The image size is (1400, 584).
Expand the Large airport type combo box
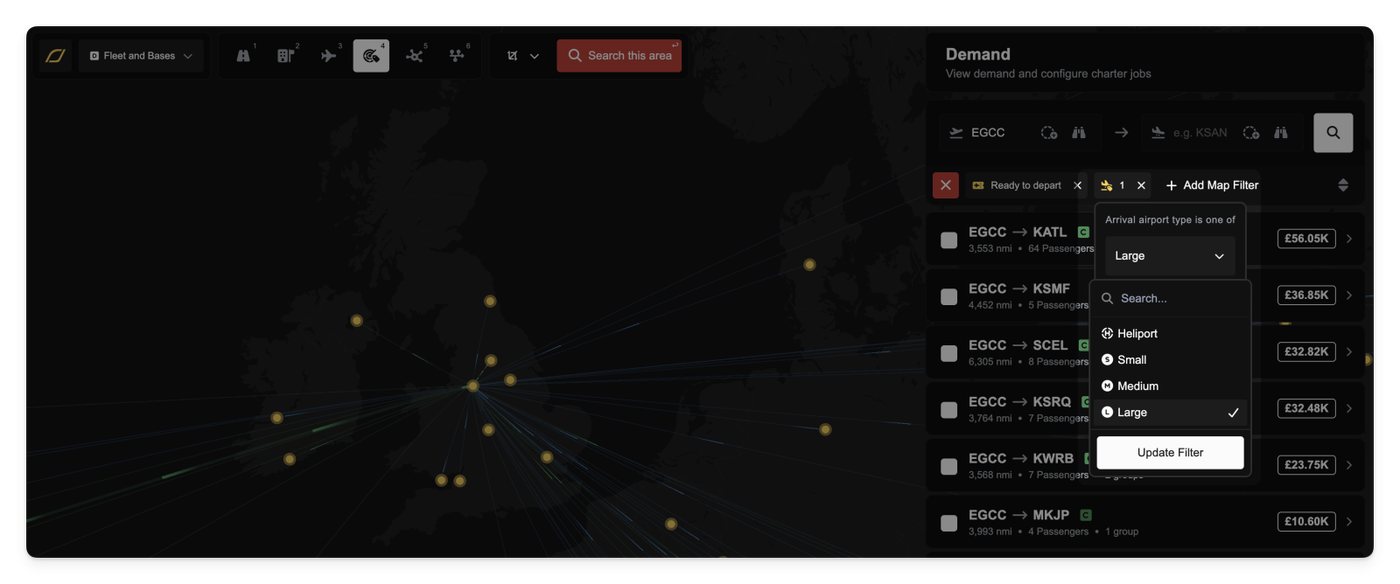[x=1169, y=256]
